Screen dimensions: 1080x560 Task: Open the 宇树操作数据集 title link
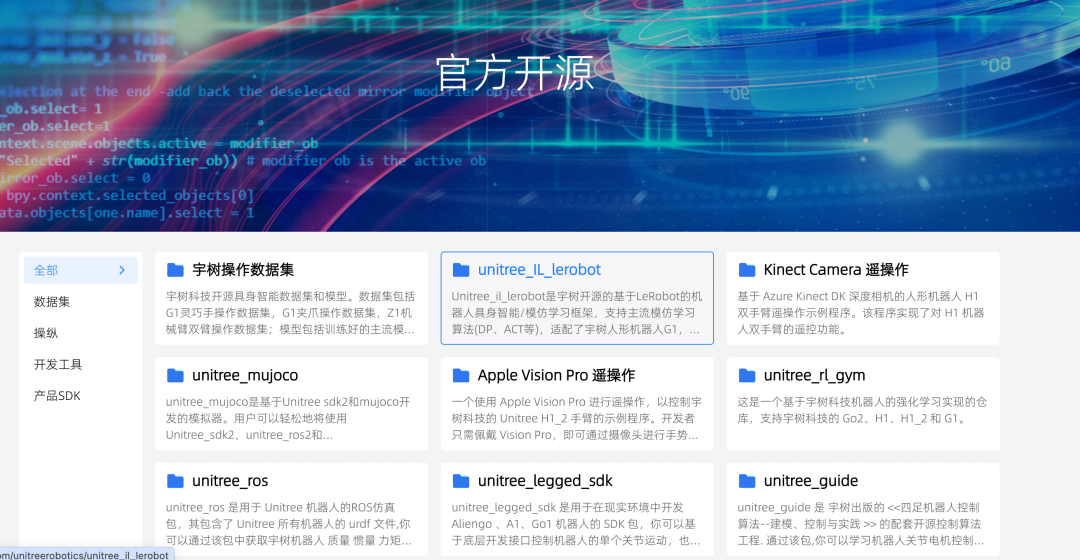coord(243,270)
